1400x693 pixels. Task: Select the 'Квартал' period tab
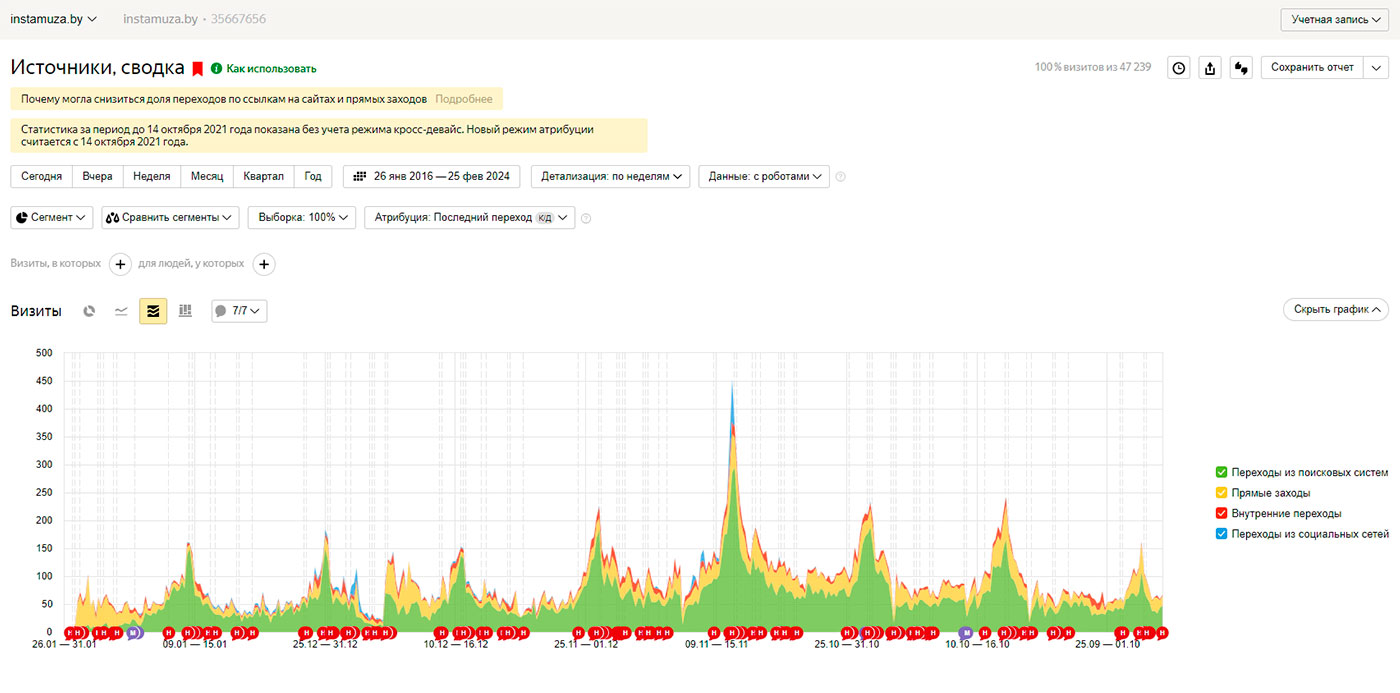(264, 176)
